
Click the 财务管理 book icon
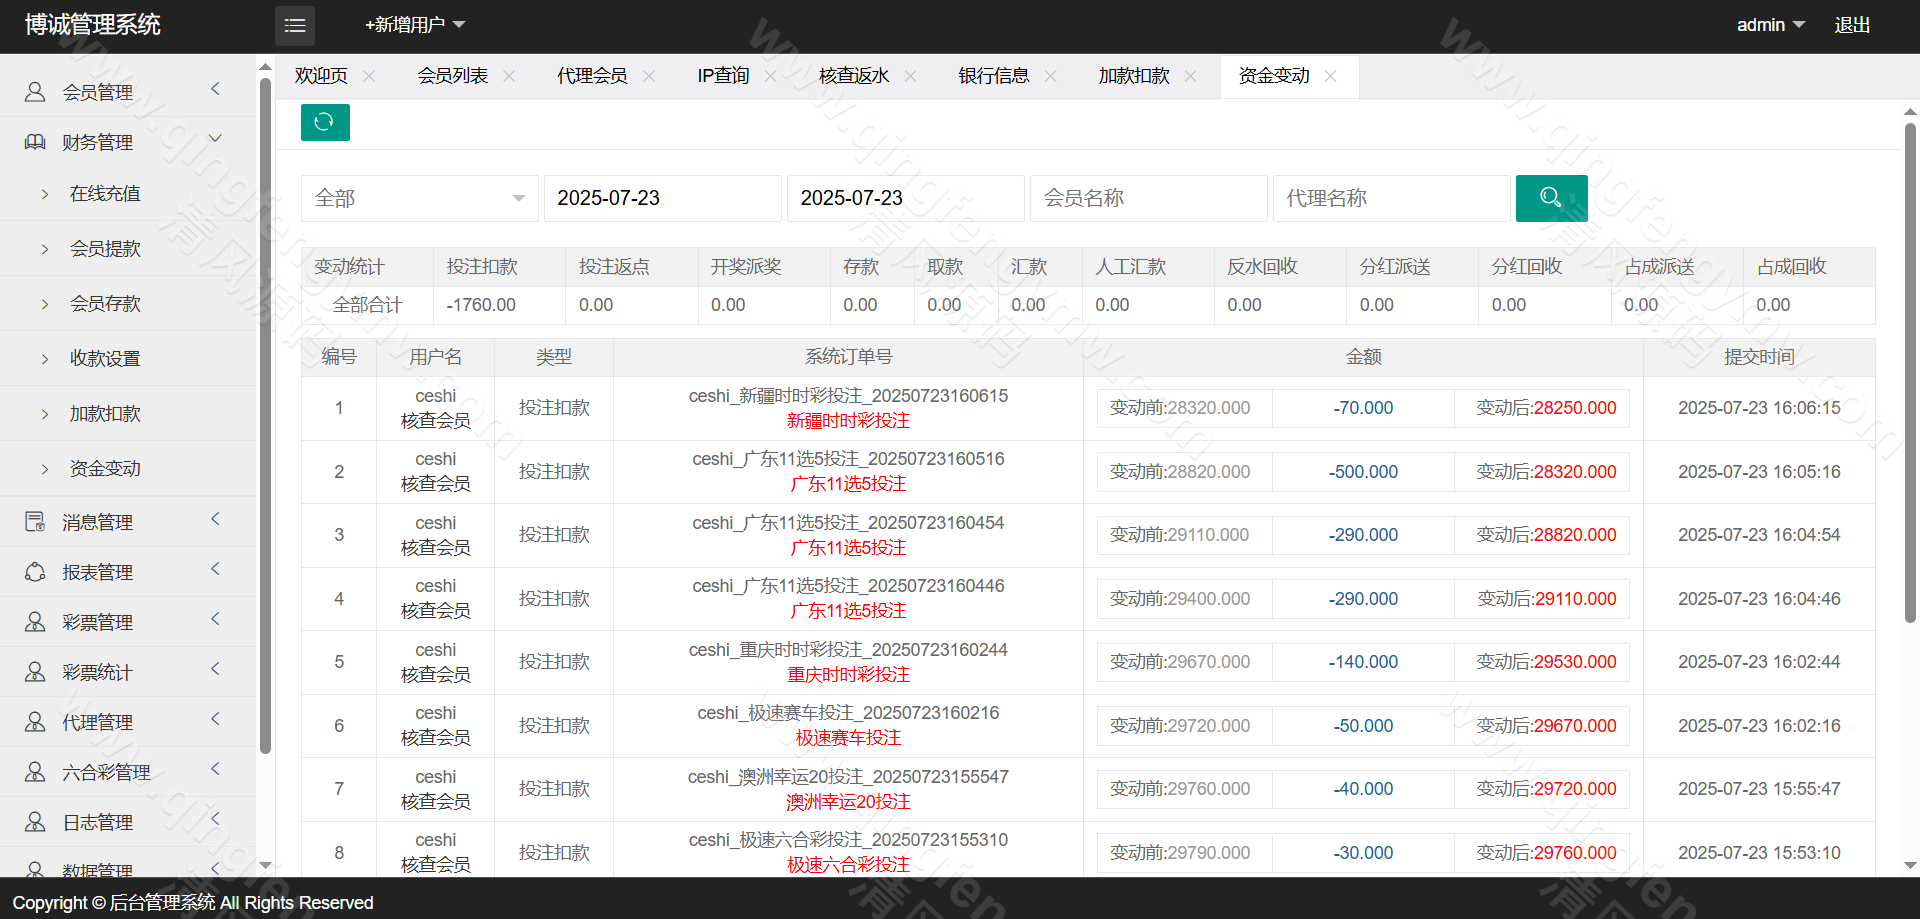[x=35, y=142]
